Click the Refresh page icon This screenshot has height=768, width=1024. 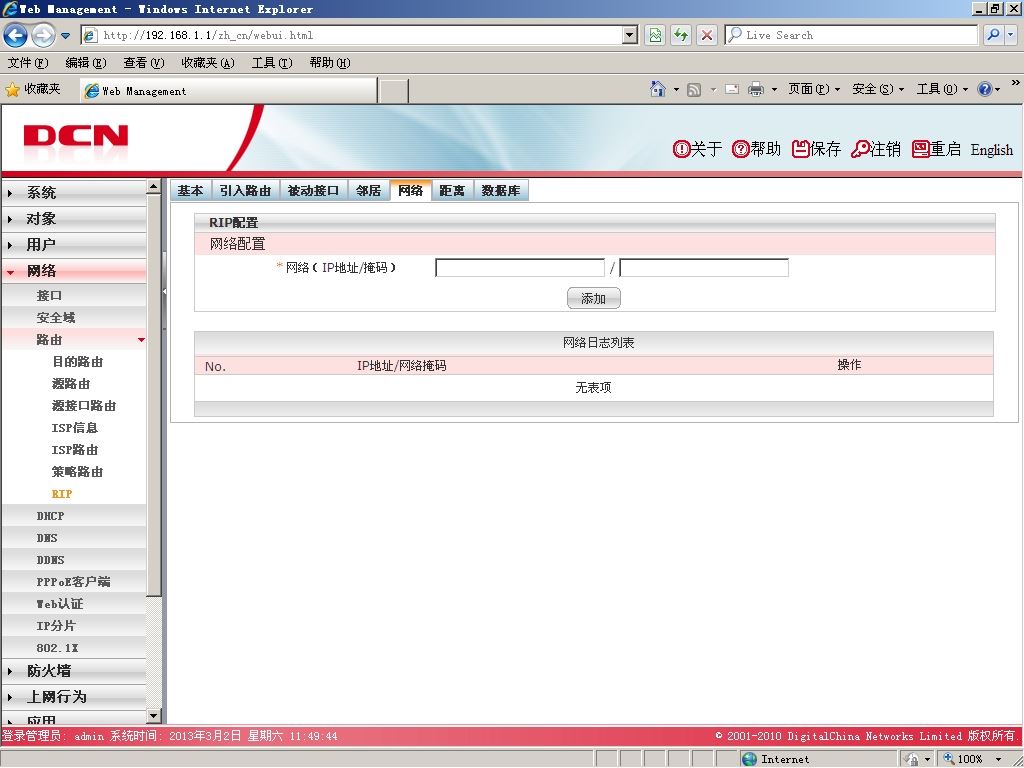[681, 35]
